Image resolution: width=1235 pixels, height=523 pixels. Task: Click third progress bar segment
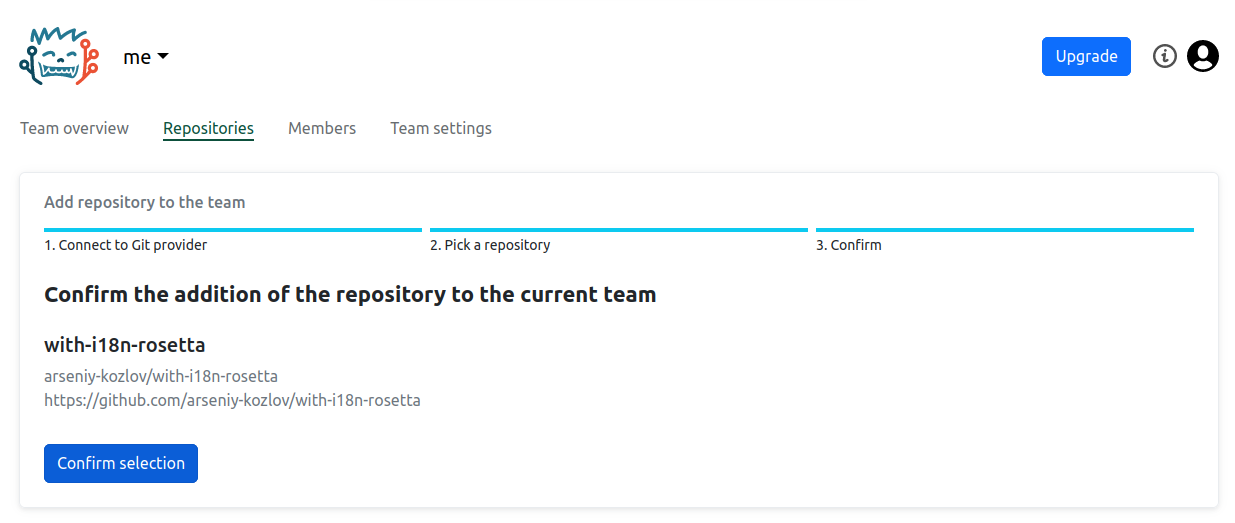pos(1004,230)
